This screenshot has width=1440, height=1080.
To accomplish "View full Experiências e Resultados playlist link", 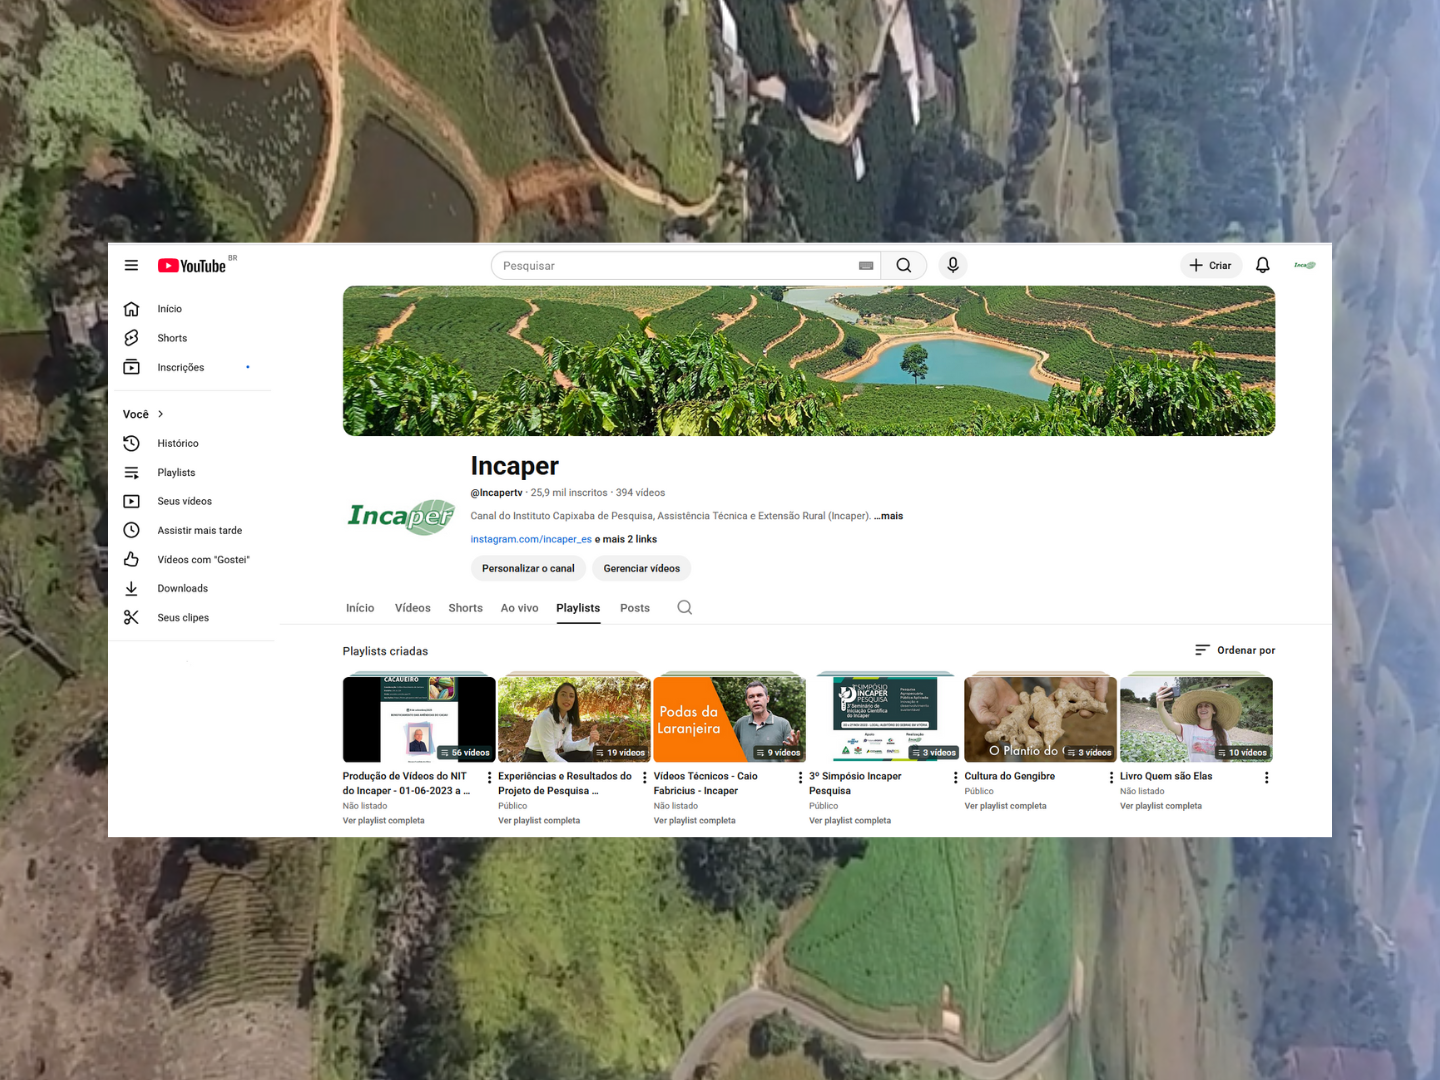I will pyautogui.click(x=539, y=821).
